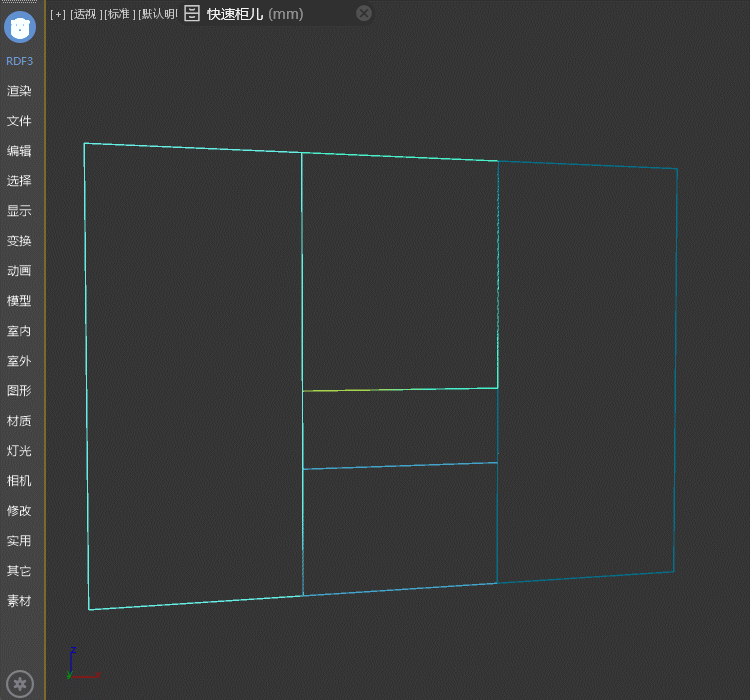
Task: Click the cabinet icon beside 快速柜儿
Action: [x=192, y=13]
